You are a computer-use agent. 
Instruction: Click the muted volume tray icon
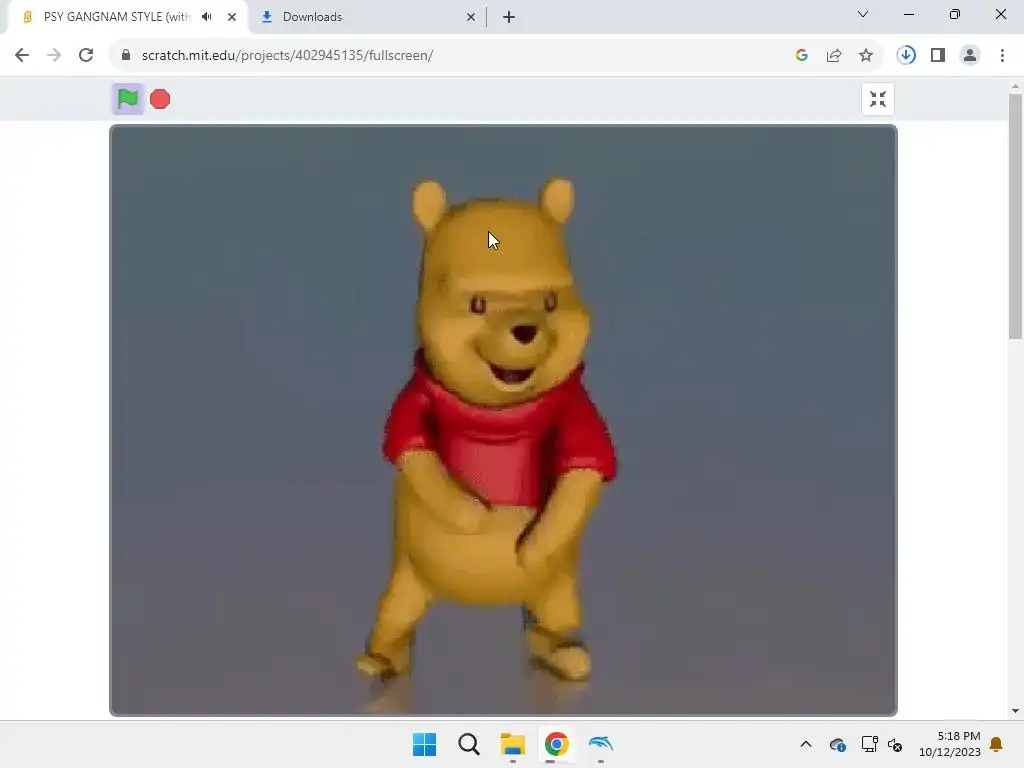point(895,744)
